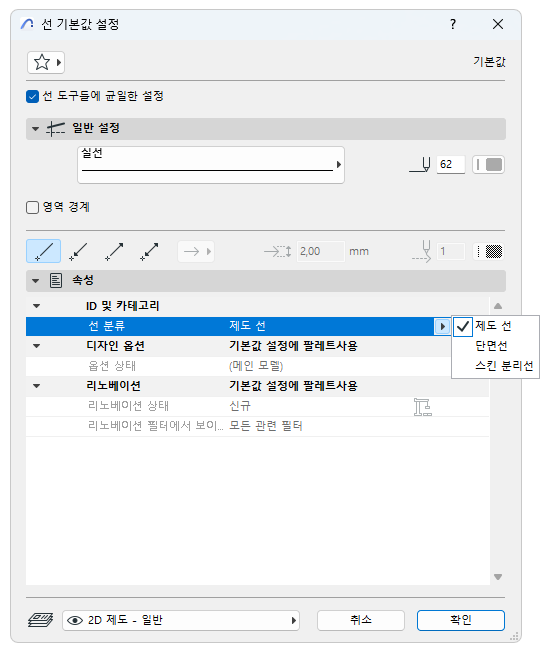This screenshot has width=559, height=651.
Task: Open the help question mark
Action: tap(453, 24)
